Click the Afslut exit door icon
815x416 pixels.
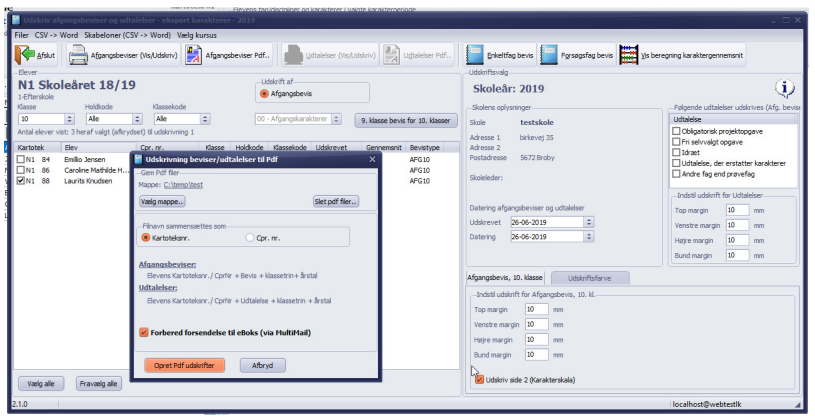click(x=24, y=55)
